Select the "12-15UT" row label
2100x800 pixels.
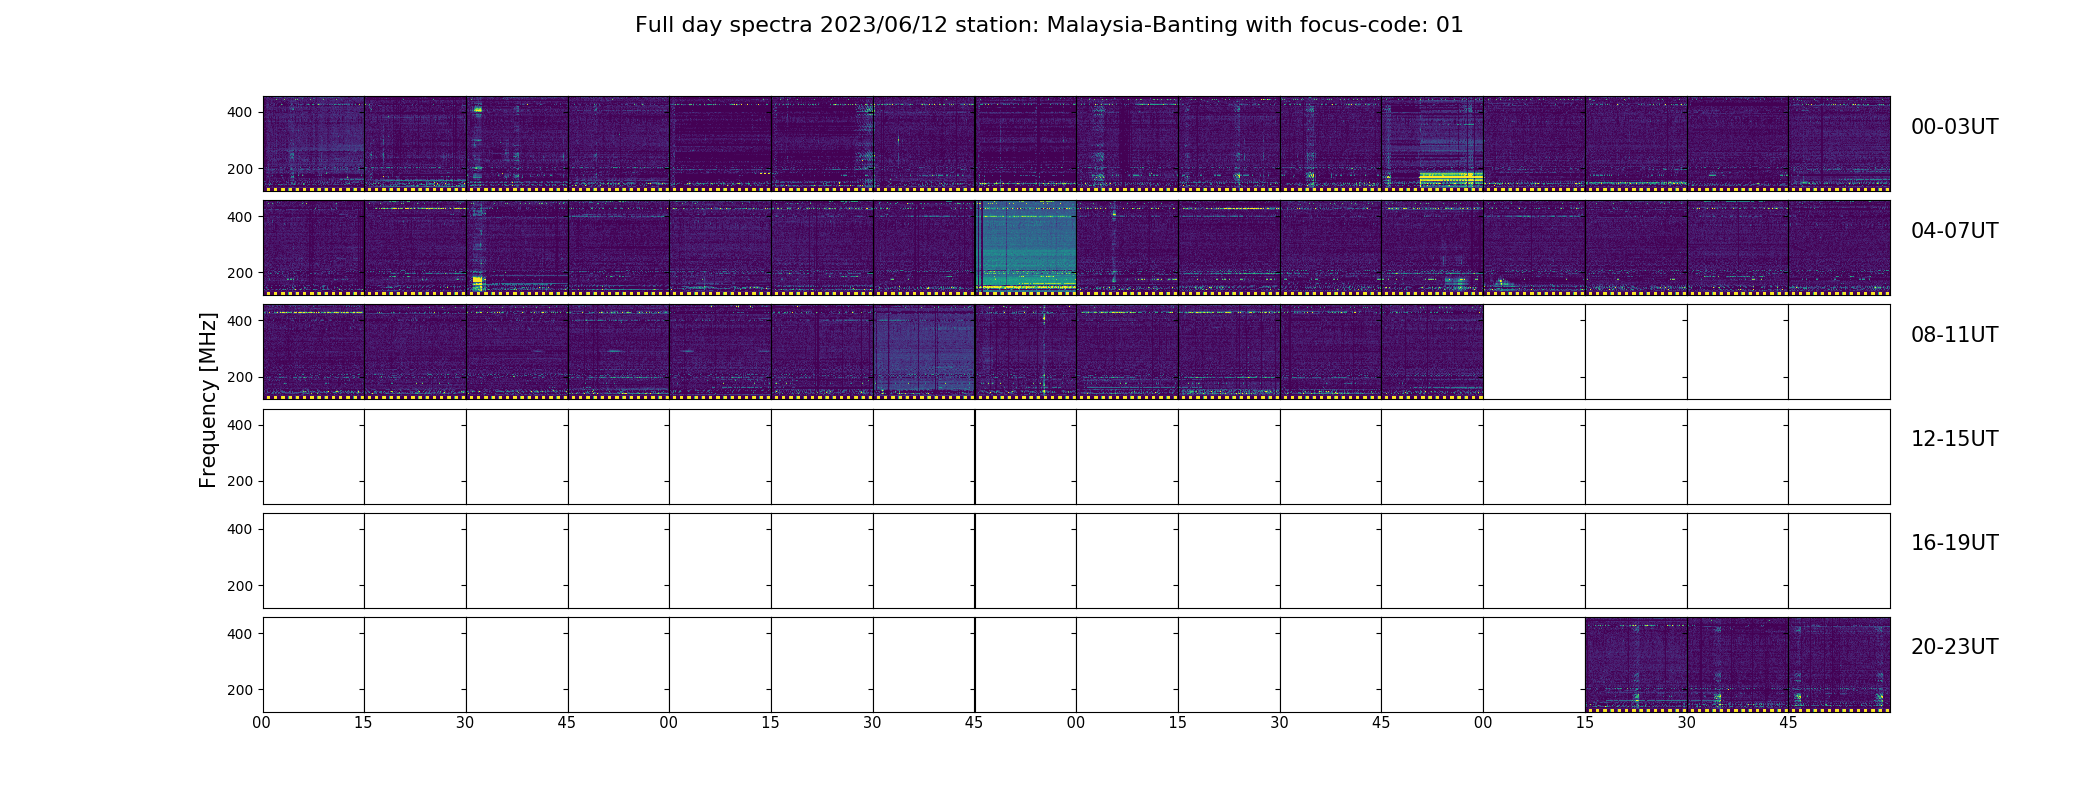point(1954,439)
